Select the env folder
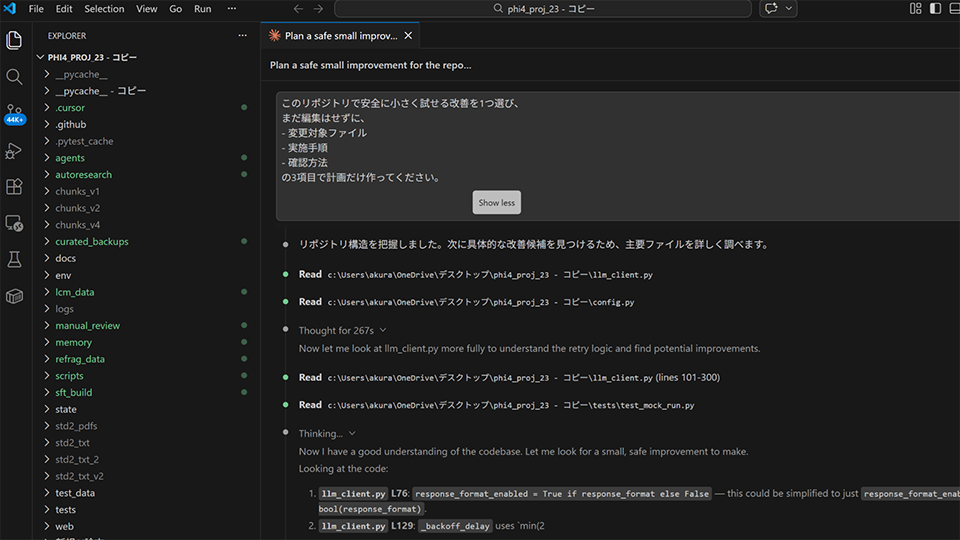Image resolution: width=960 pixels, height=540 pixels. click(63, 276)
